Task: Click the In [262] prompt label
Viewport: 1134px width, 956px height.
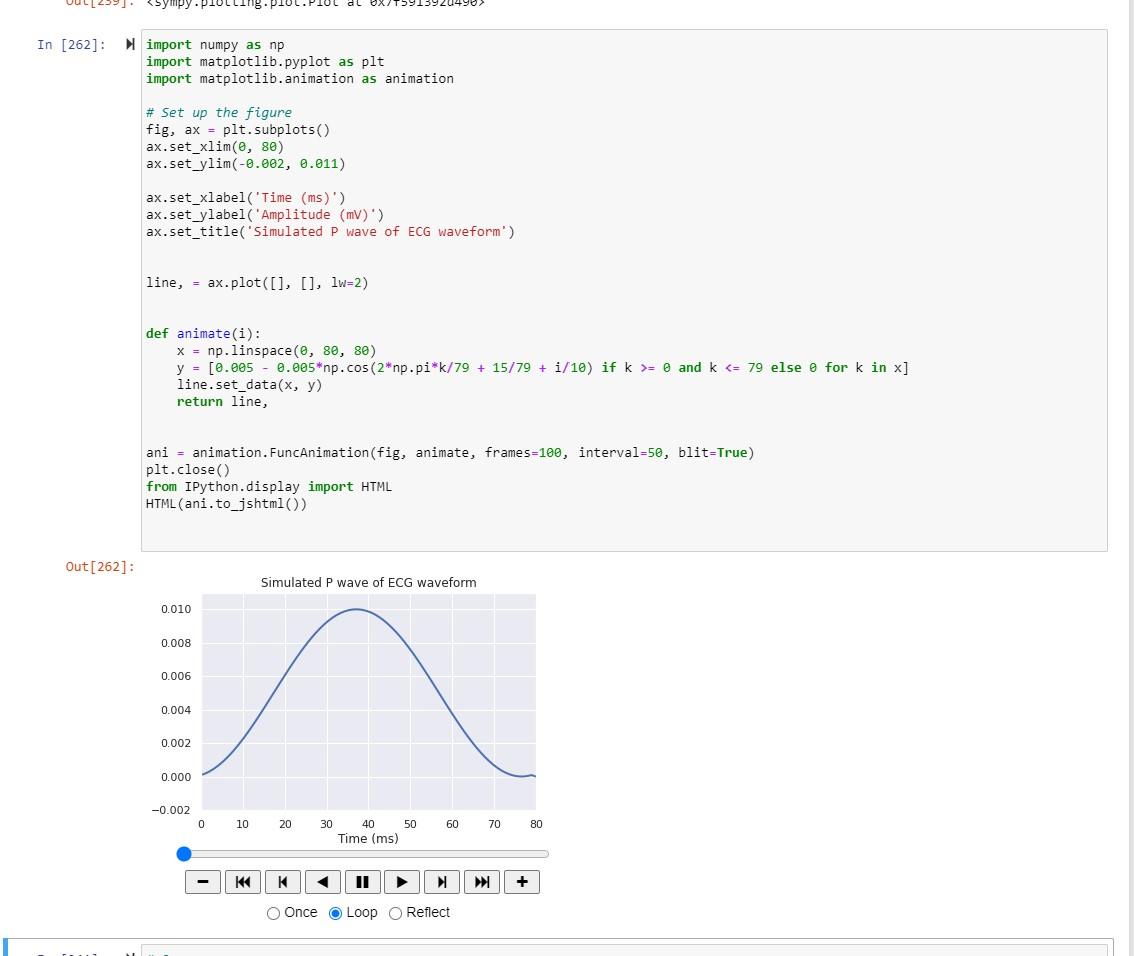Action: pyautogui.click(x=71, y=44)
